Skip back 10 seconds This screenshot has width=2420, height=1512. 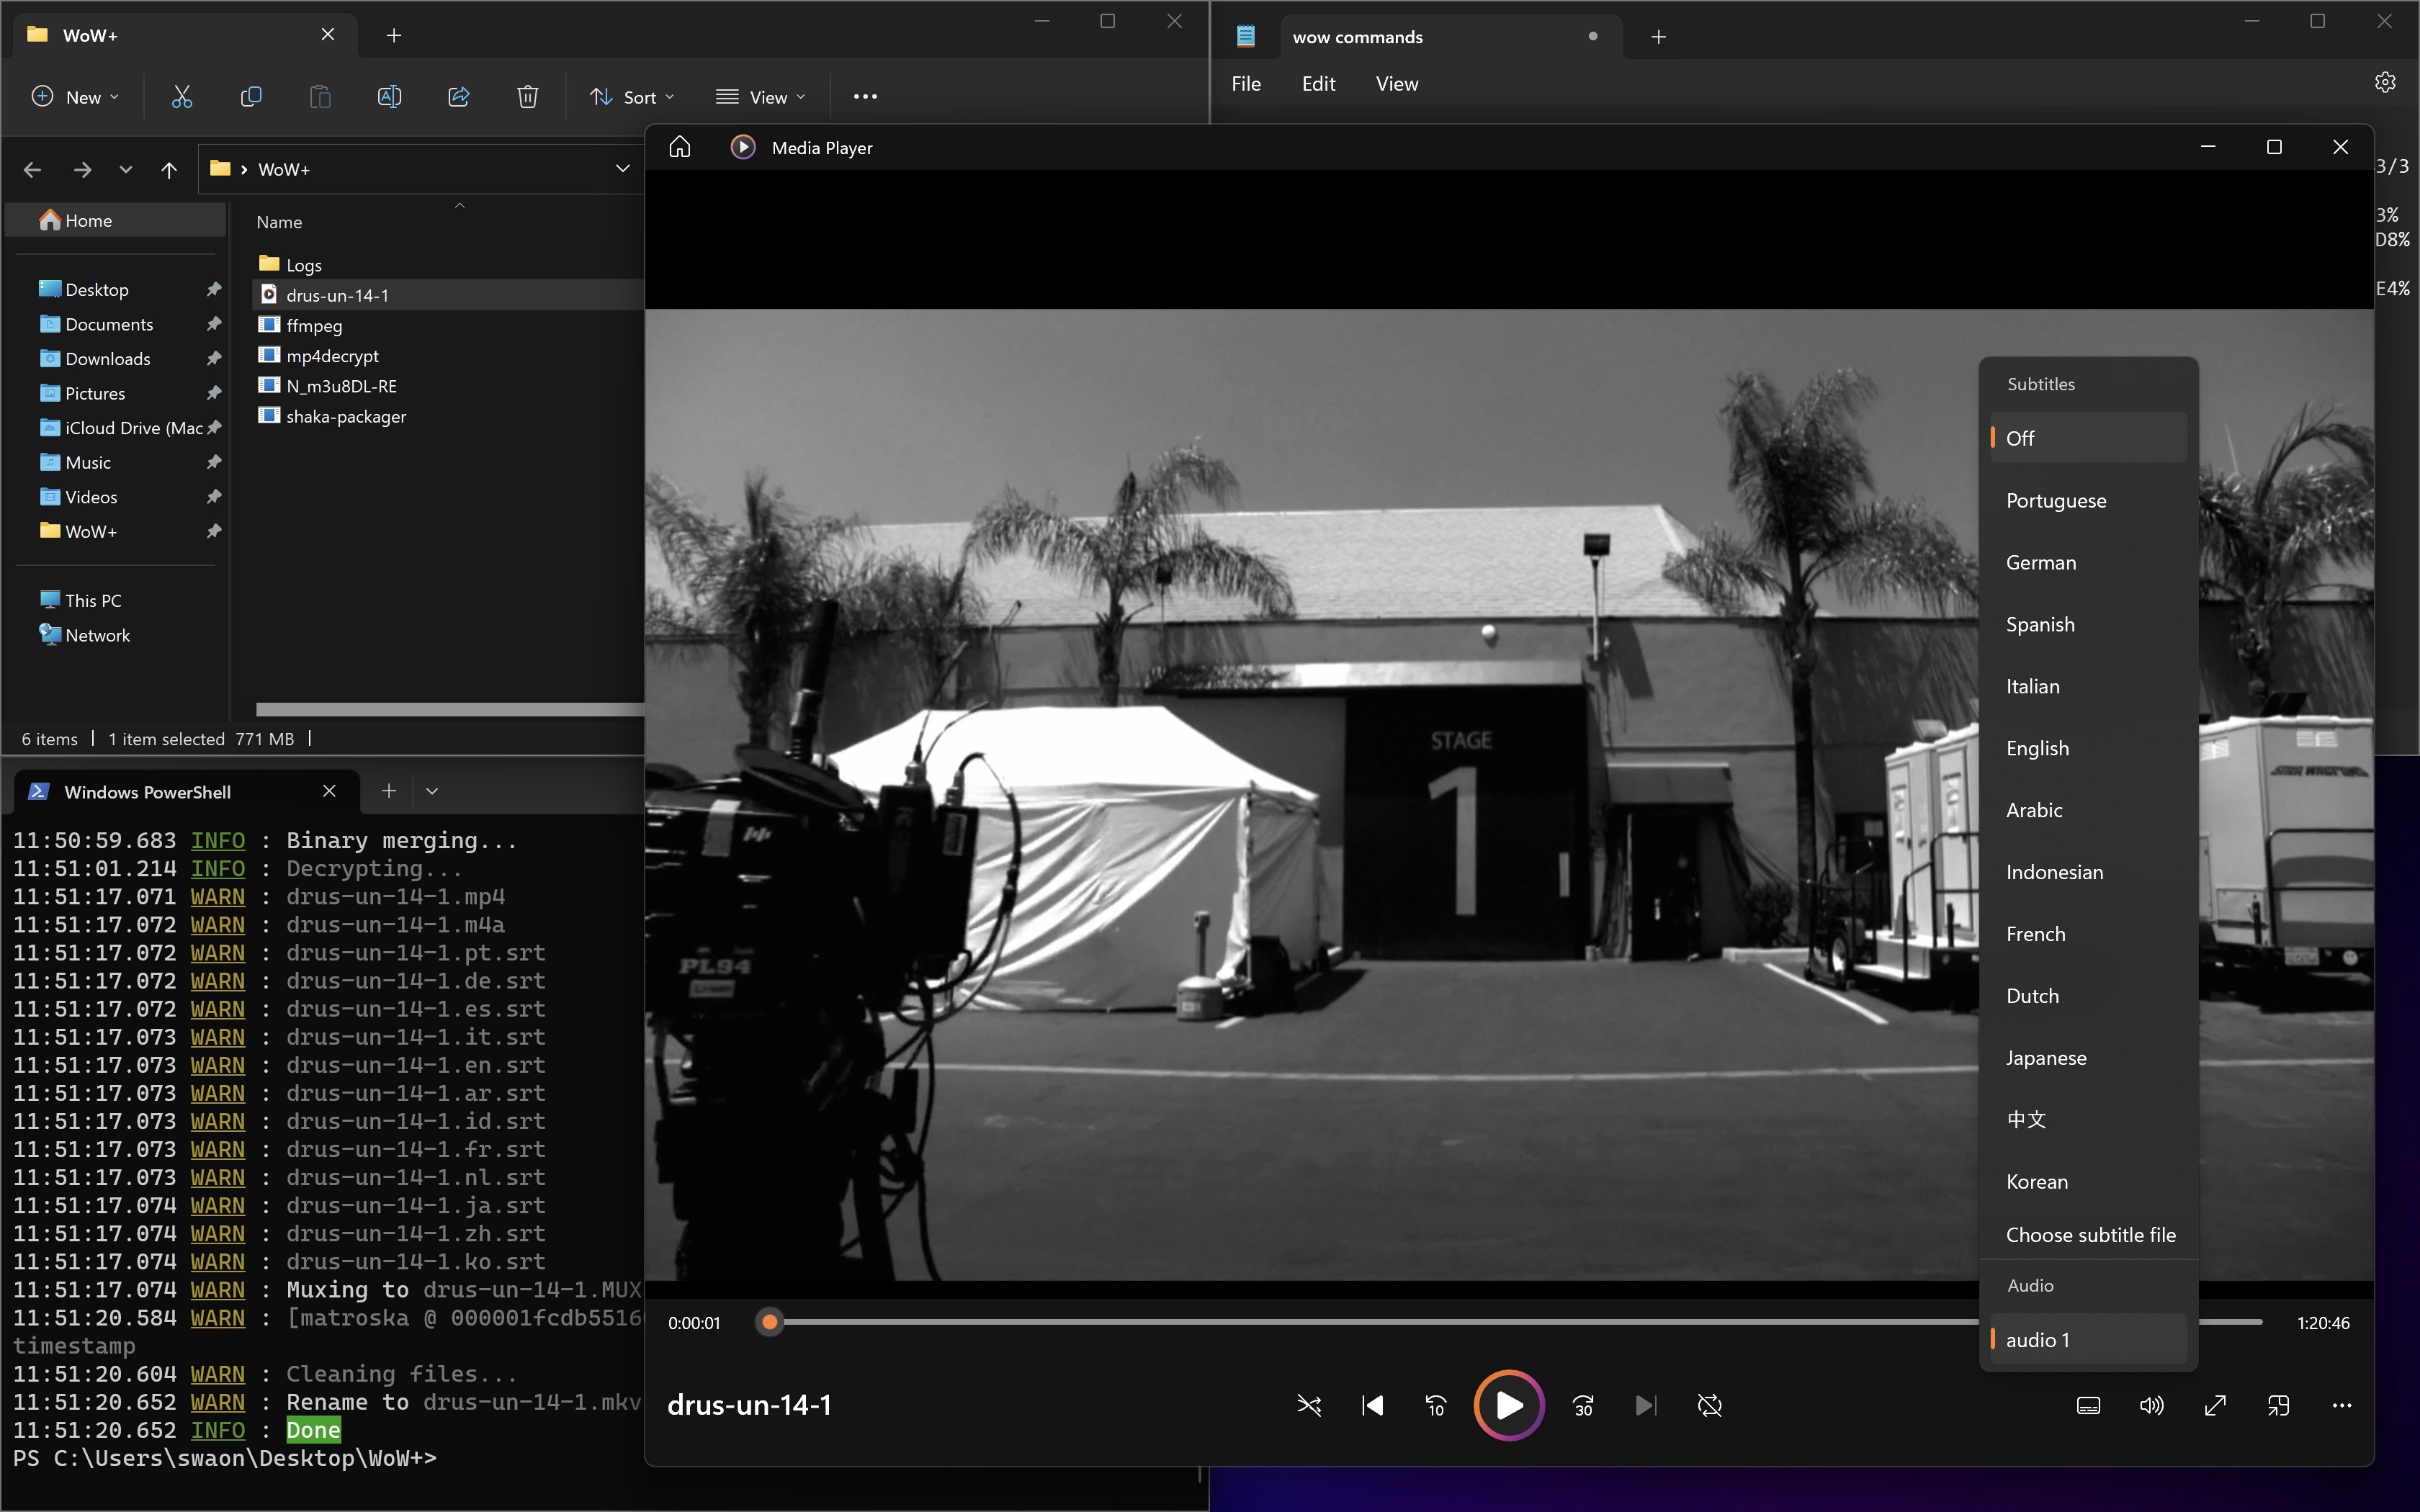click(x=1436, y=1405)
